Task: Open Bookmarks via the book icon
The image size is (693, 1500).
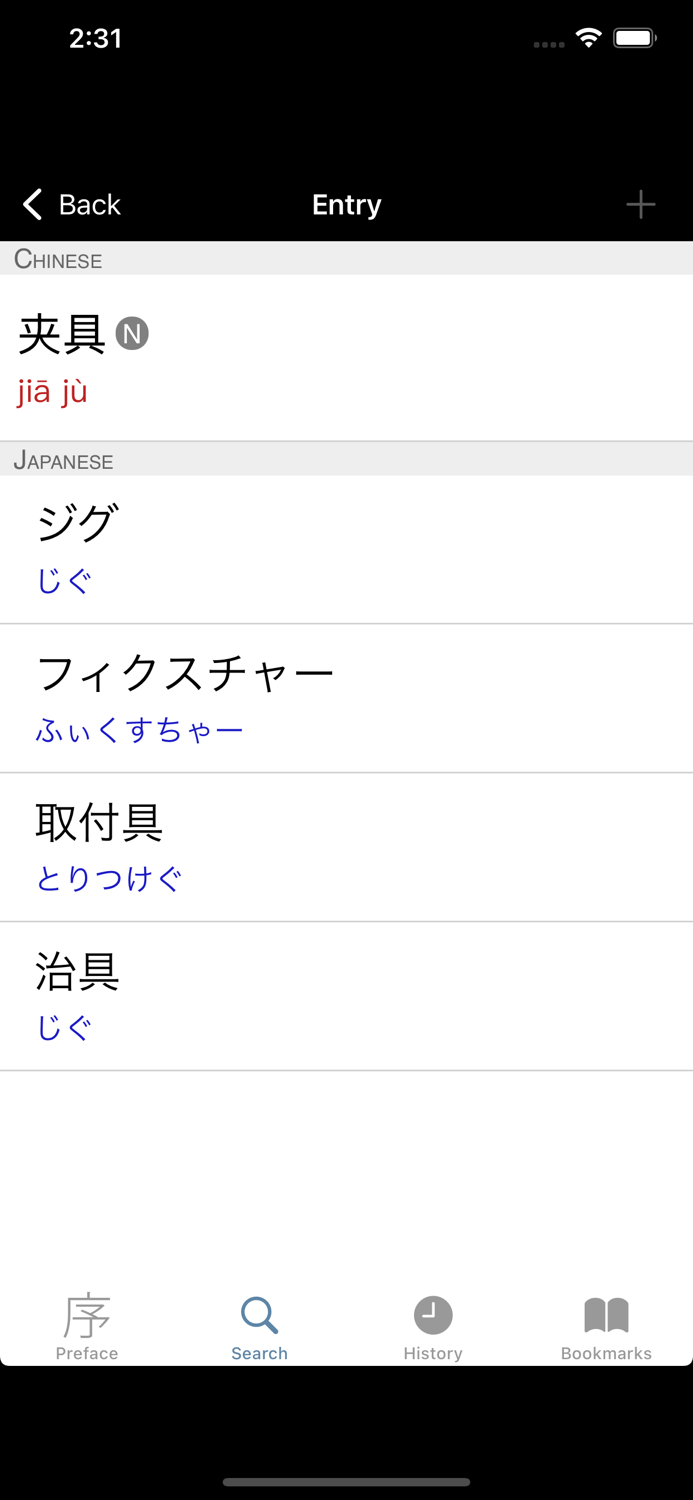Action: coord(605,1313)
